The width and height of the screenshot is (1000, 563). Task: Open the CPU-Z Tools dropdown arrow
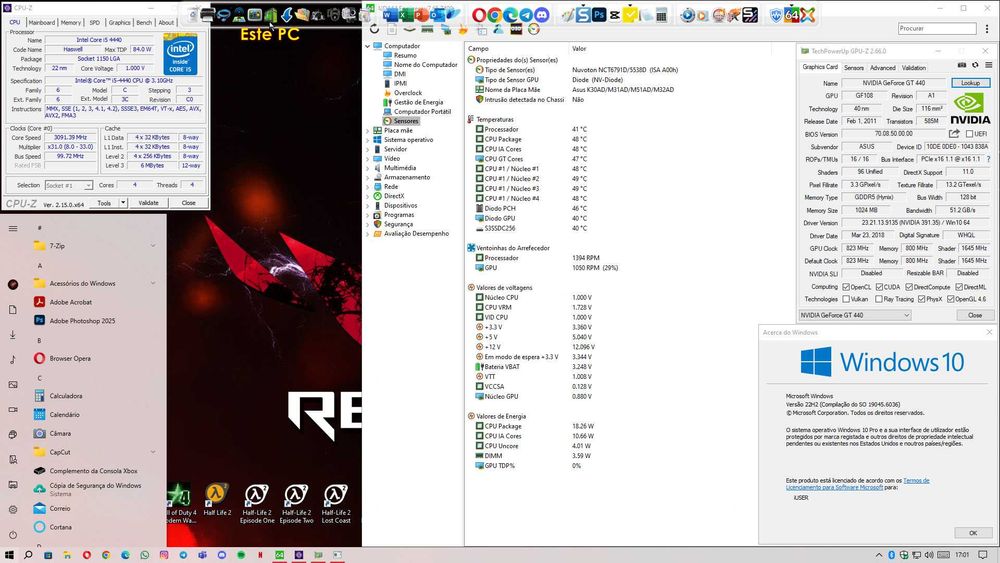(122, 203)
